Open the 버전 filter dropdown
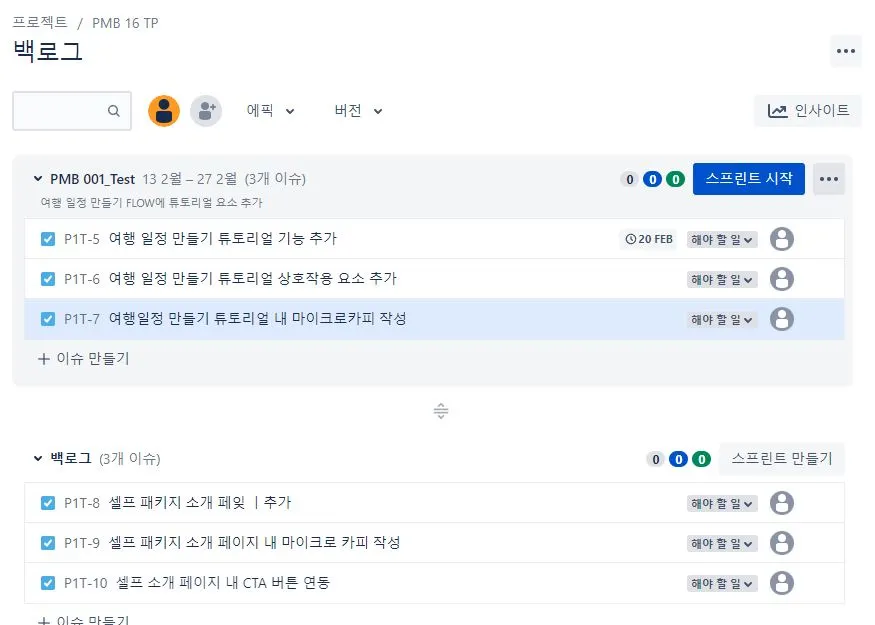 (356, 111)
